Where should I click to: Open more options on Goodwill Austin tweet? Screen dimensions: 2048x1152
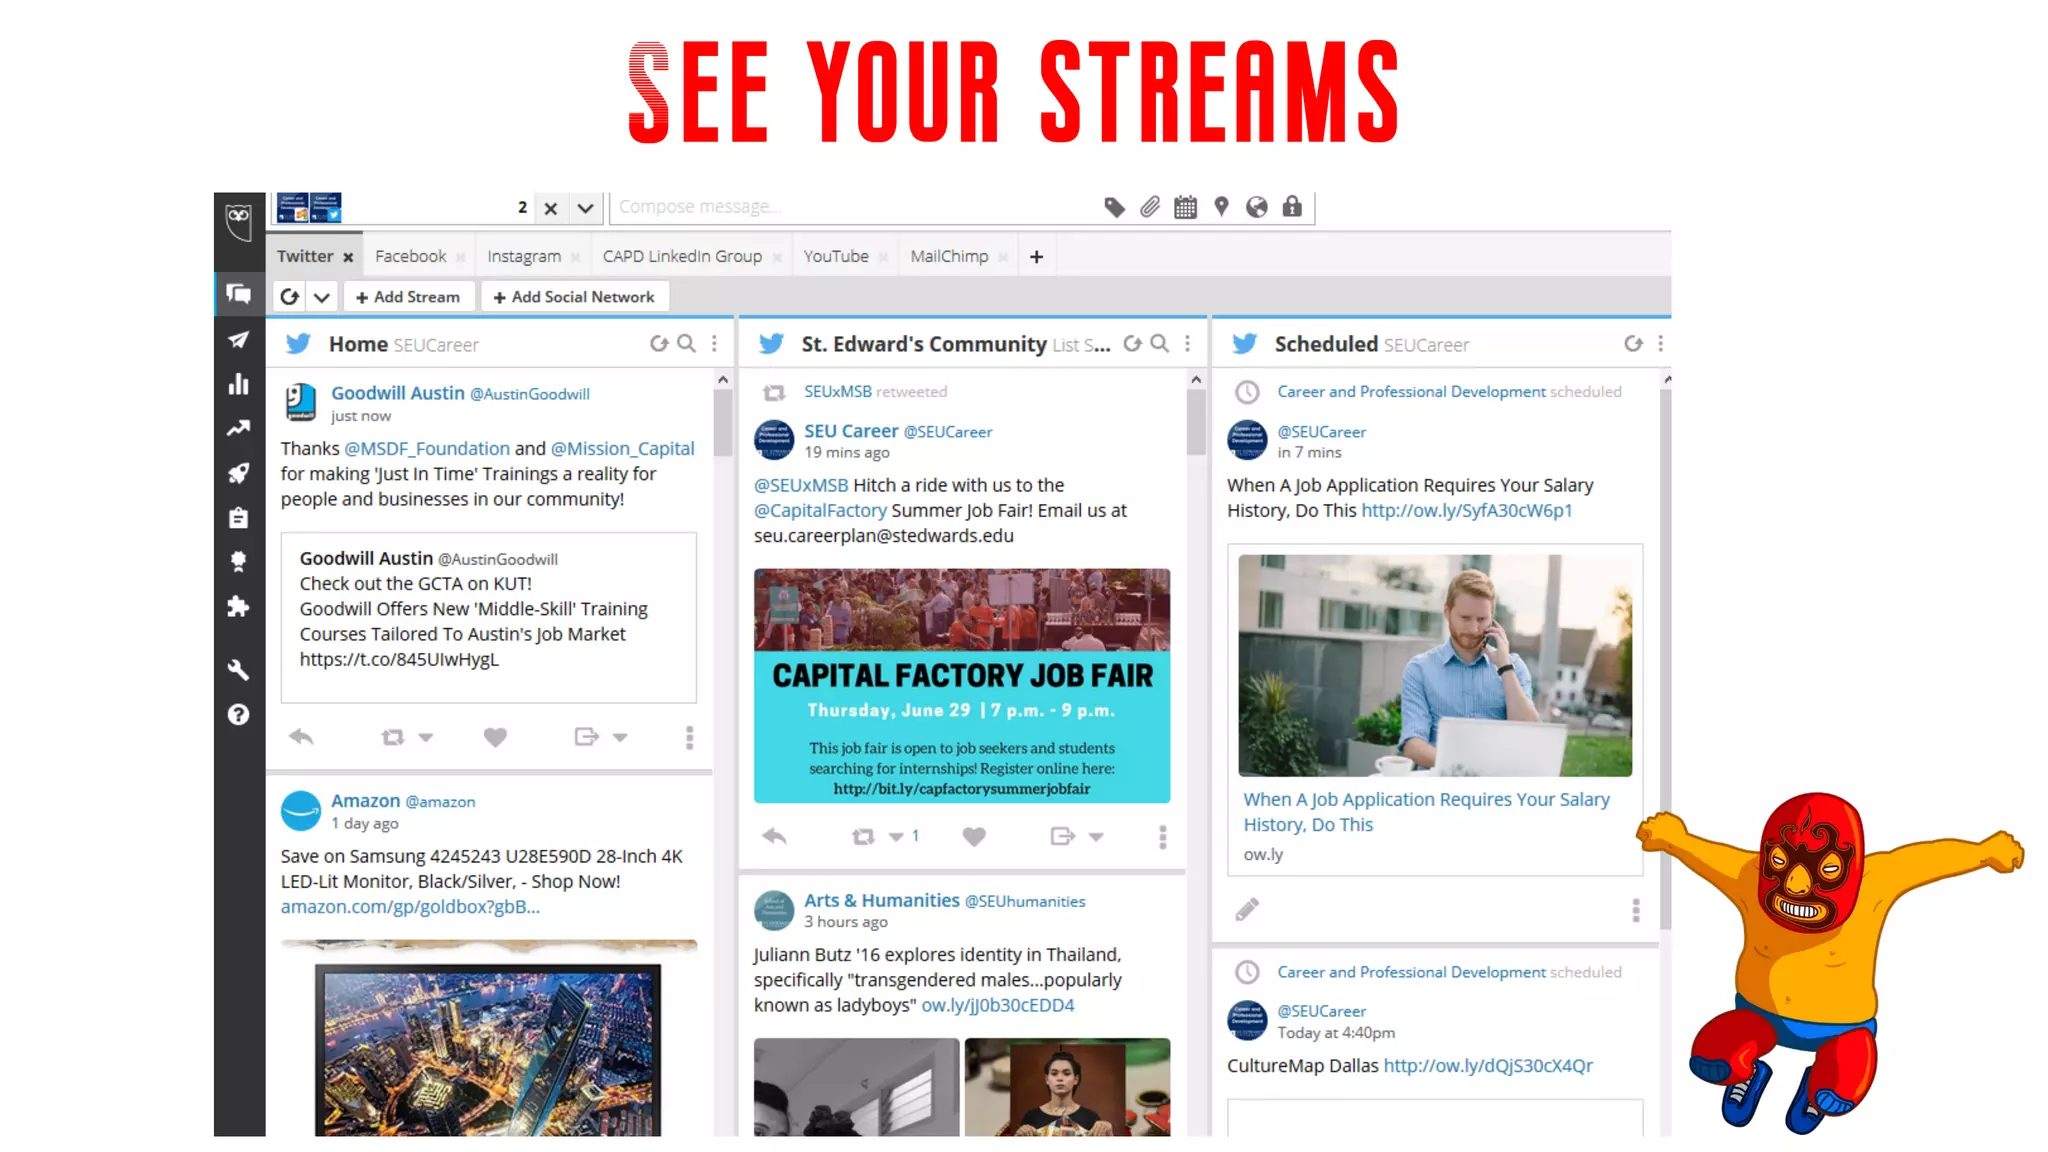(689, 737)
